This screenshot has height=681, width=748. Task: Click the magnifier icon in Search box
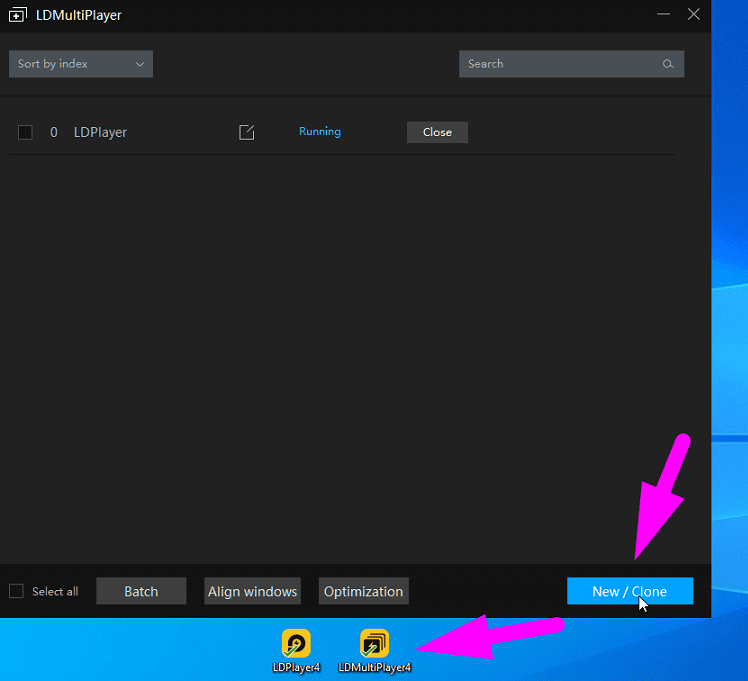667,64
